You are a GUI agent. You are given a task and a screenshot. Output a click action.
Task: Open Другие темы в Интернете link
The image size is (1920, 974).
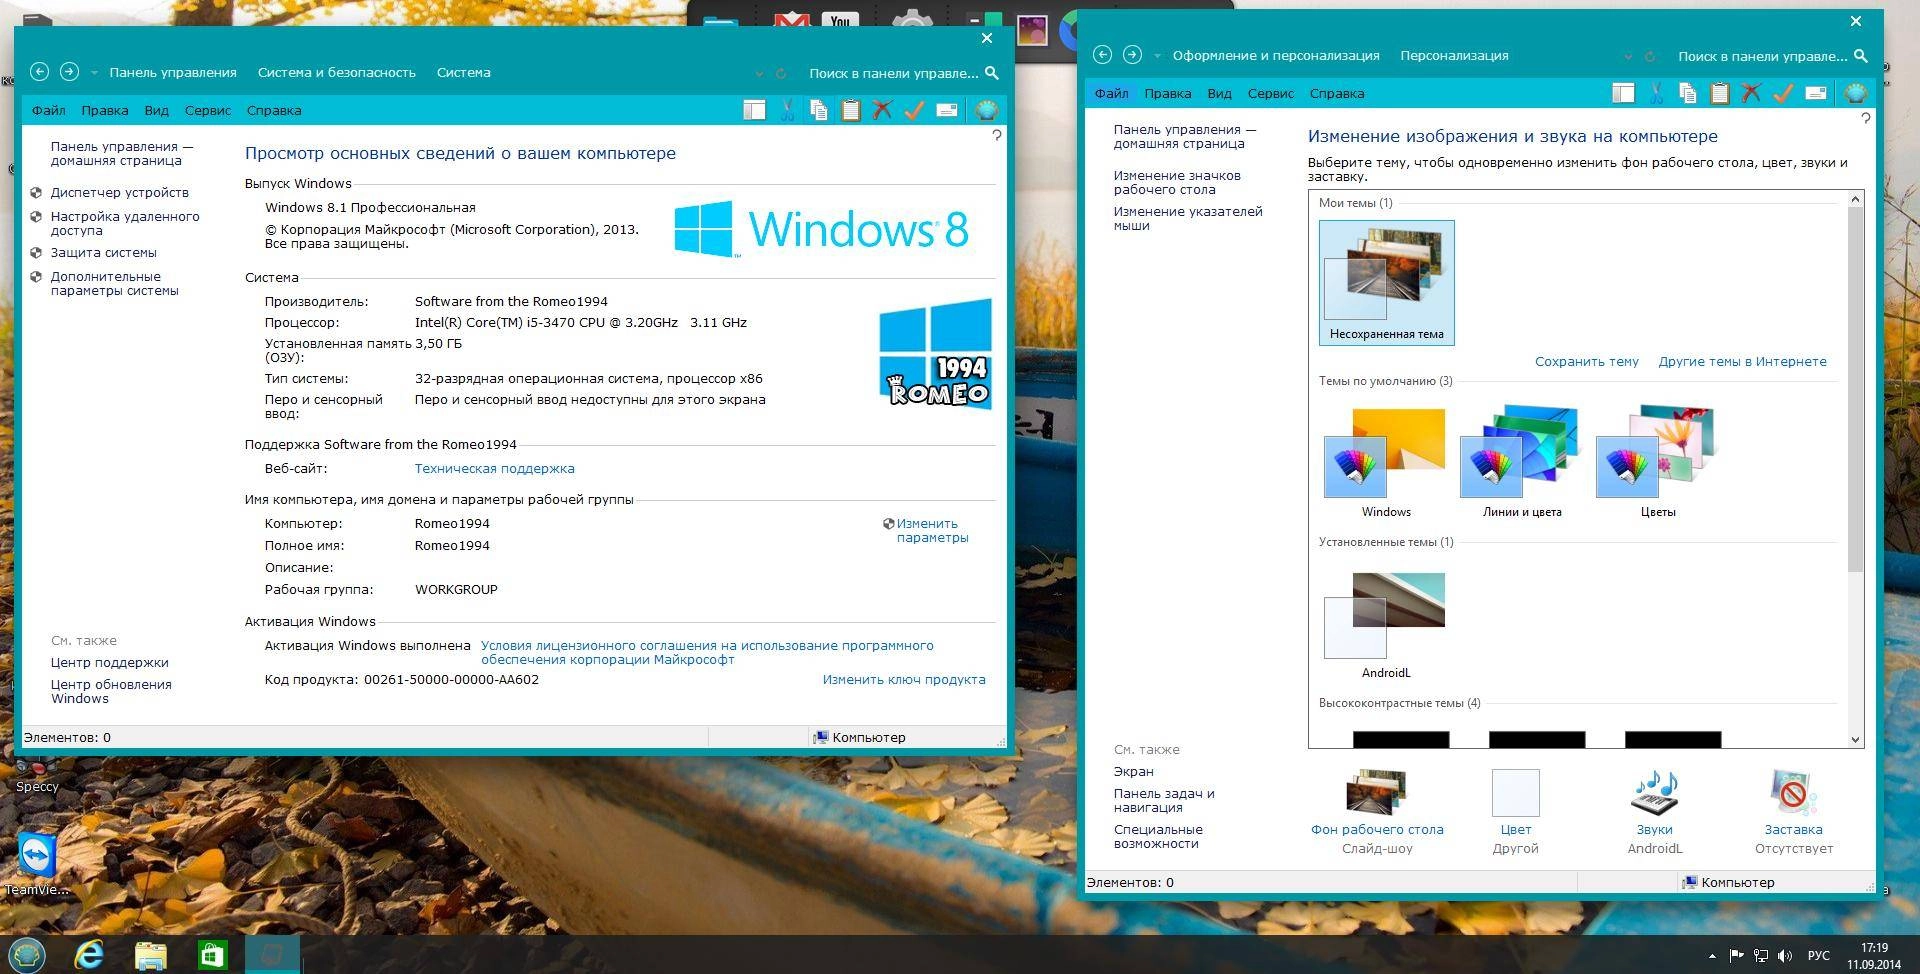tap(1742, 361)
